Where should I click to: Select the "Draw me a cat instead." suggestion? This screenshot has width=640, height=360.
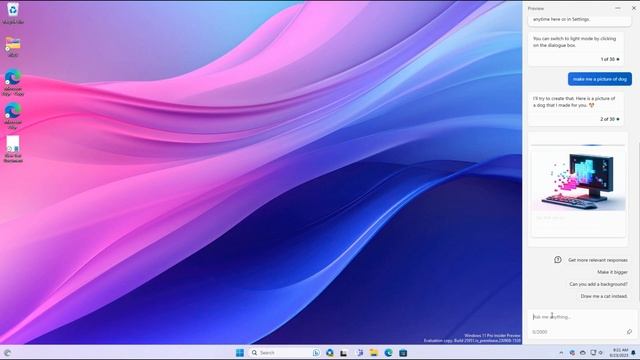point(604,296)
